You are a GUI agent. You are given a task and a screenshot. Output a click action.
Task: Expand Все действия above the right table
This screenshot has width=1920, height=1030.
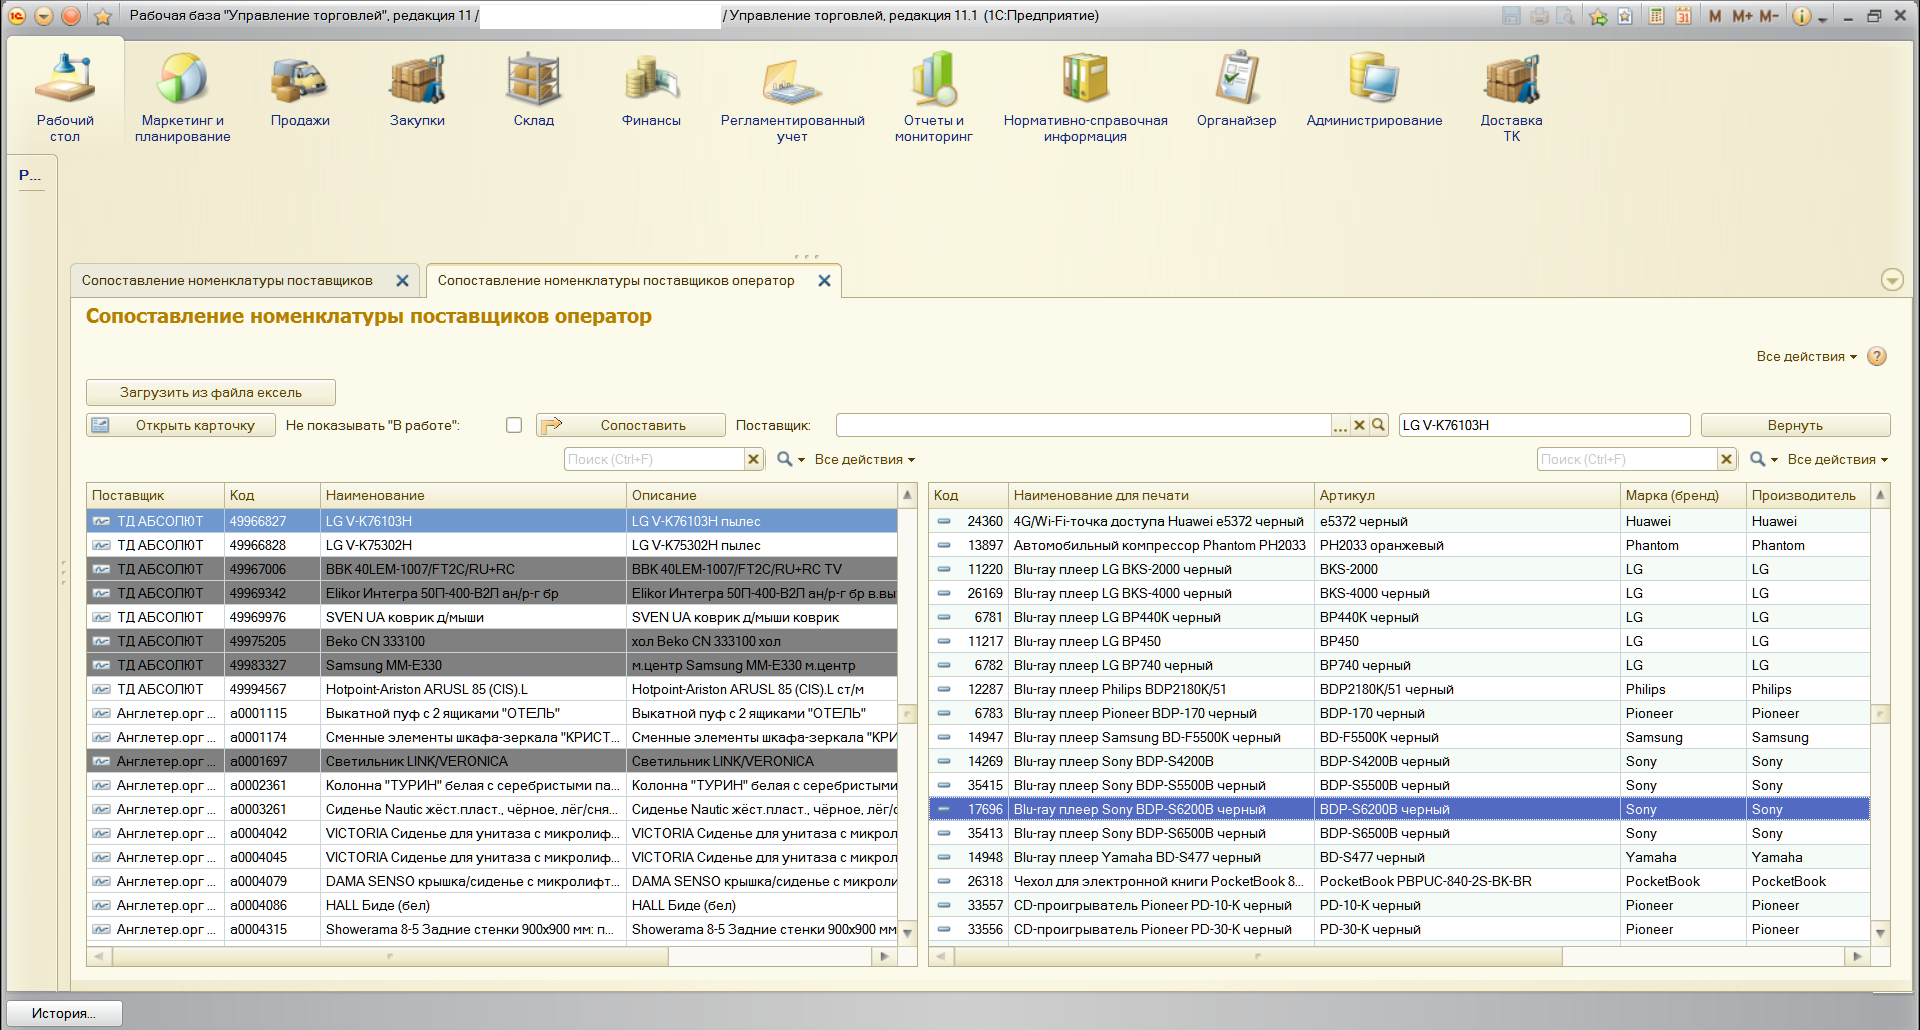click(1837, 460)
